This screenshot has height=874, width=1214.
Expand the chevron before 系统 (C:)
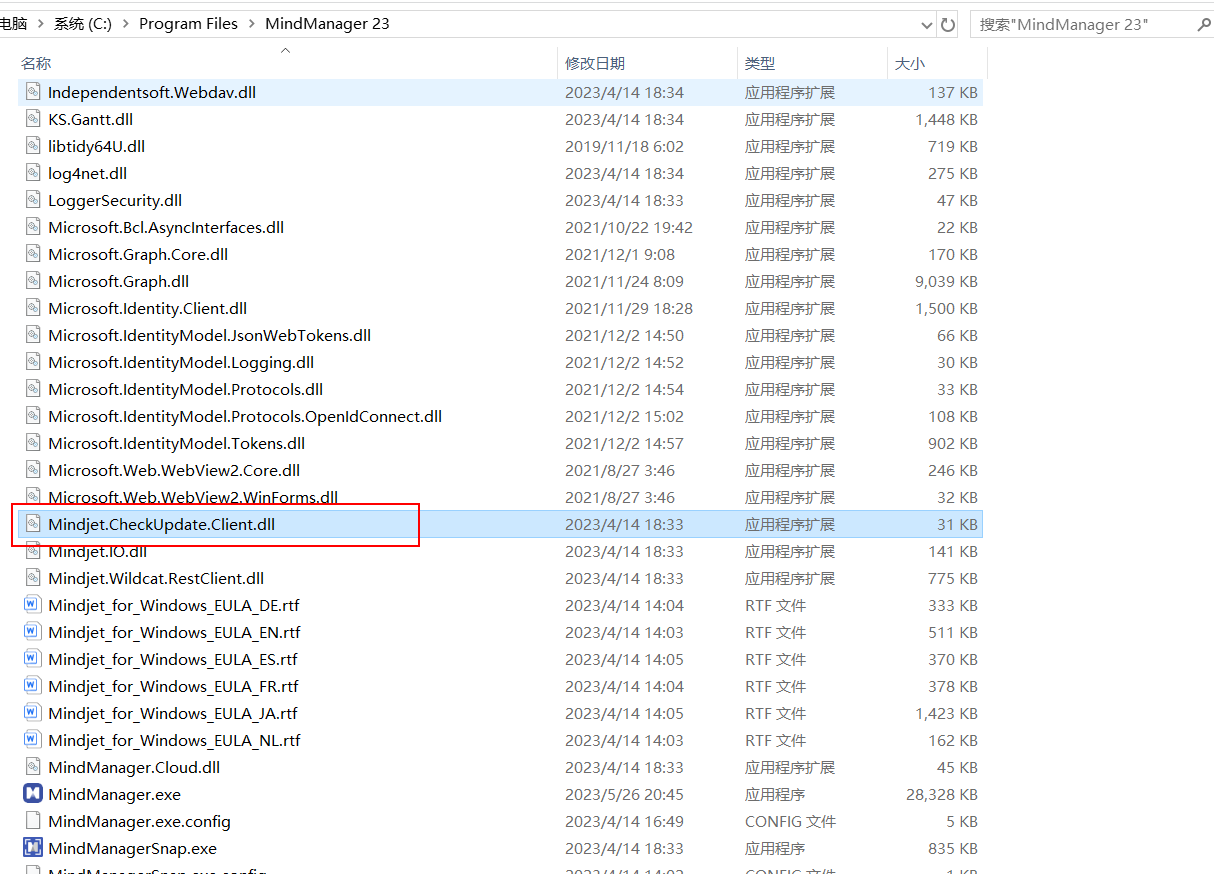tap(41, 24)
